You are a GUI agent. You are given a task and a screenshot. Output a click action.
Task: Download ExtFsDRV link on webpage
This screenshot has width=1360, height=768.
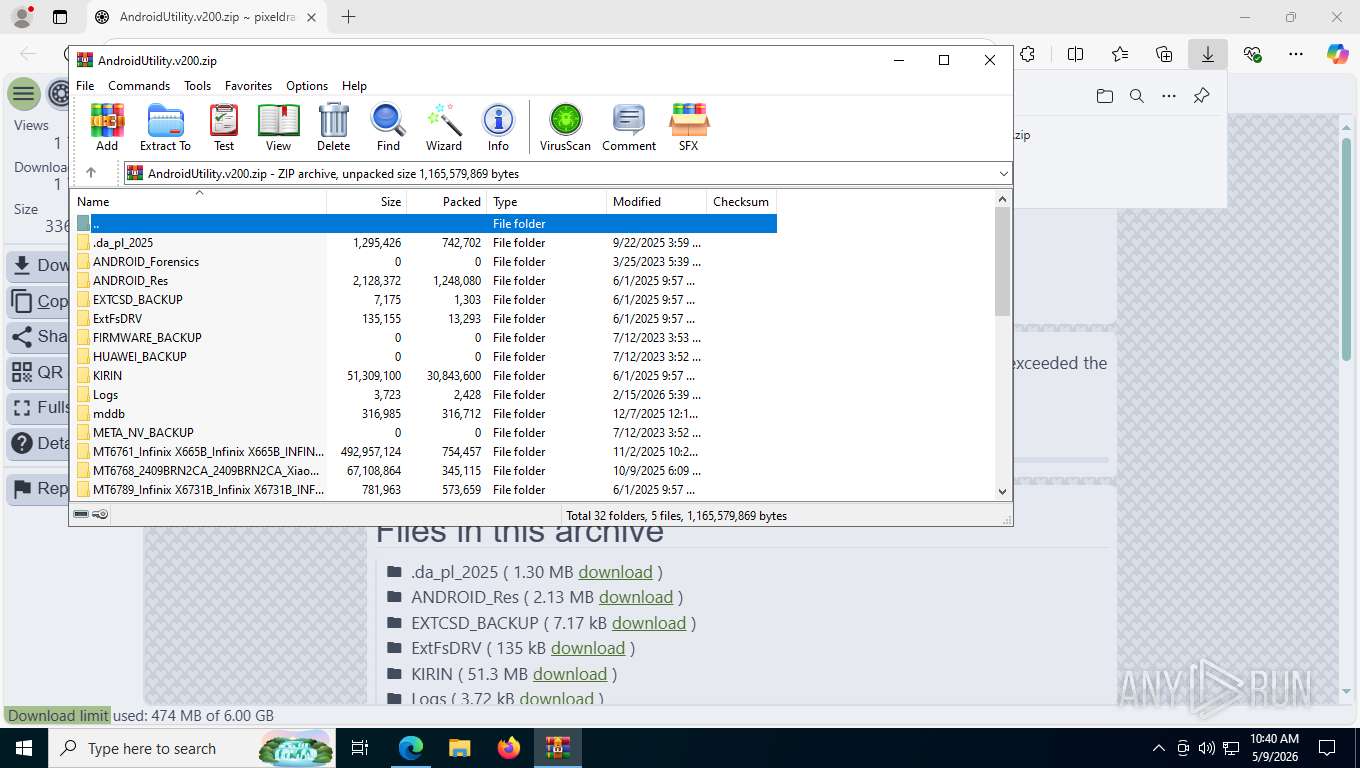588,648
